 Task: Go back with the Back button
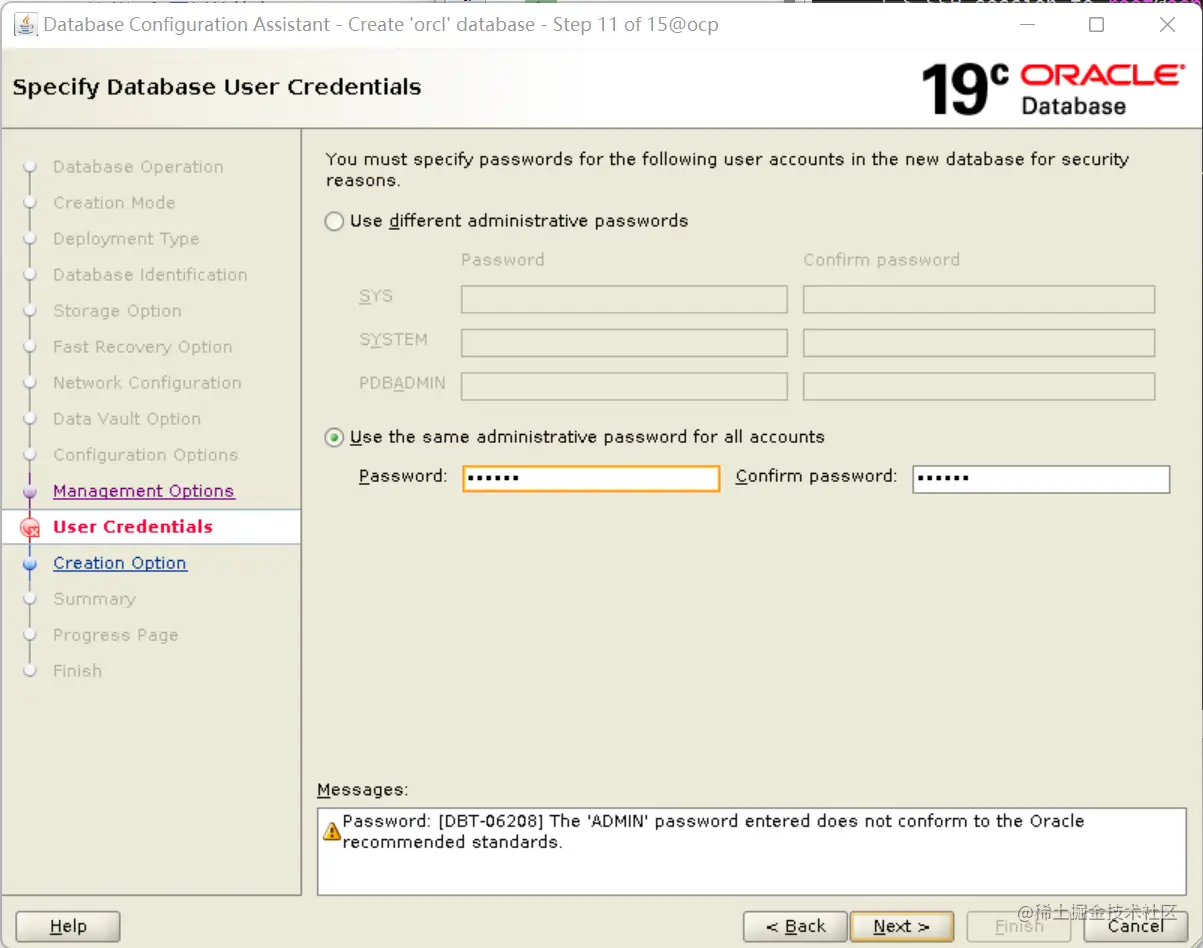pos(796,927)
